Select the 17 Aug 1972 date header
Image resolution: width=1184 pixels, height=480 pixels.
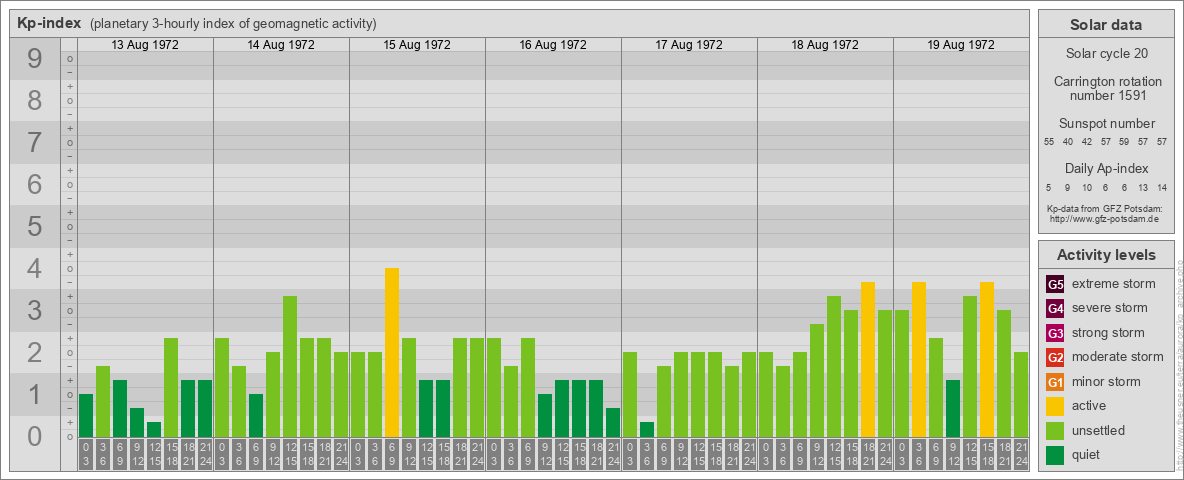click(x=689, y=45)
